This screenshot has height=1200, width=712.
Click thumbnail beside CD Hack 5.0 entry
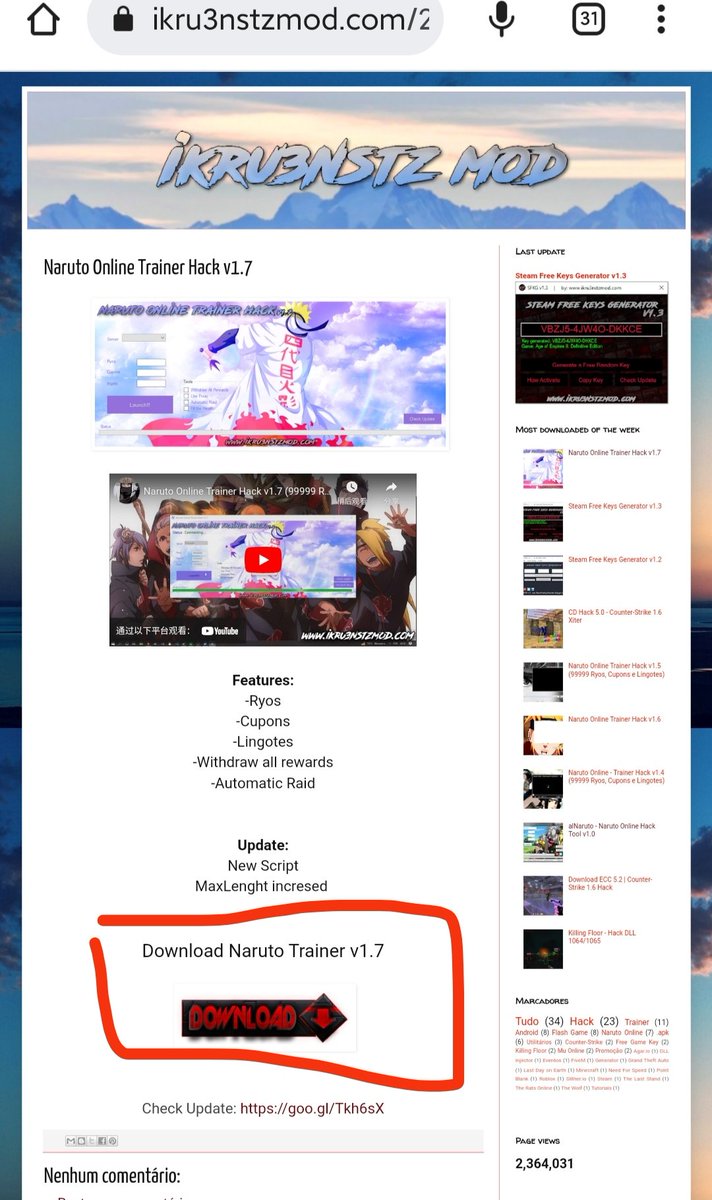[x=543, y=628]
